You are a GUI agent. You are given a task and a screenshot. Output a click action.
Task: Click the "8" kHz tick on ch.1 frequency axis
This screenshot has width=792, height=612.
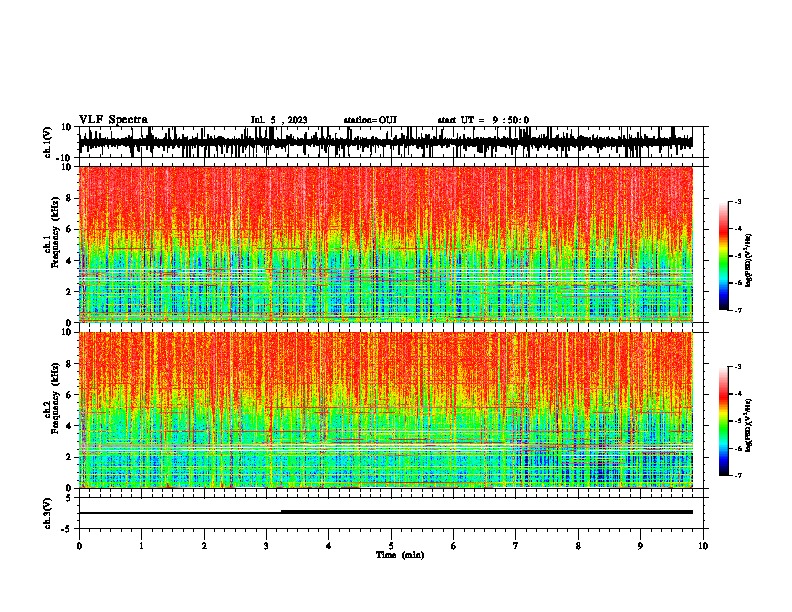click(x=70, y=198)
